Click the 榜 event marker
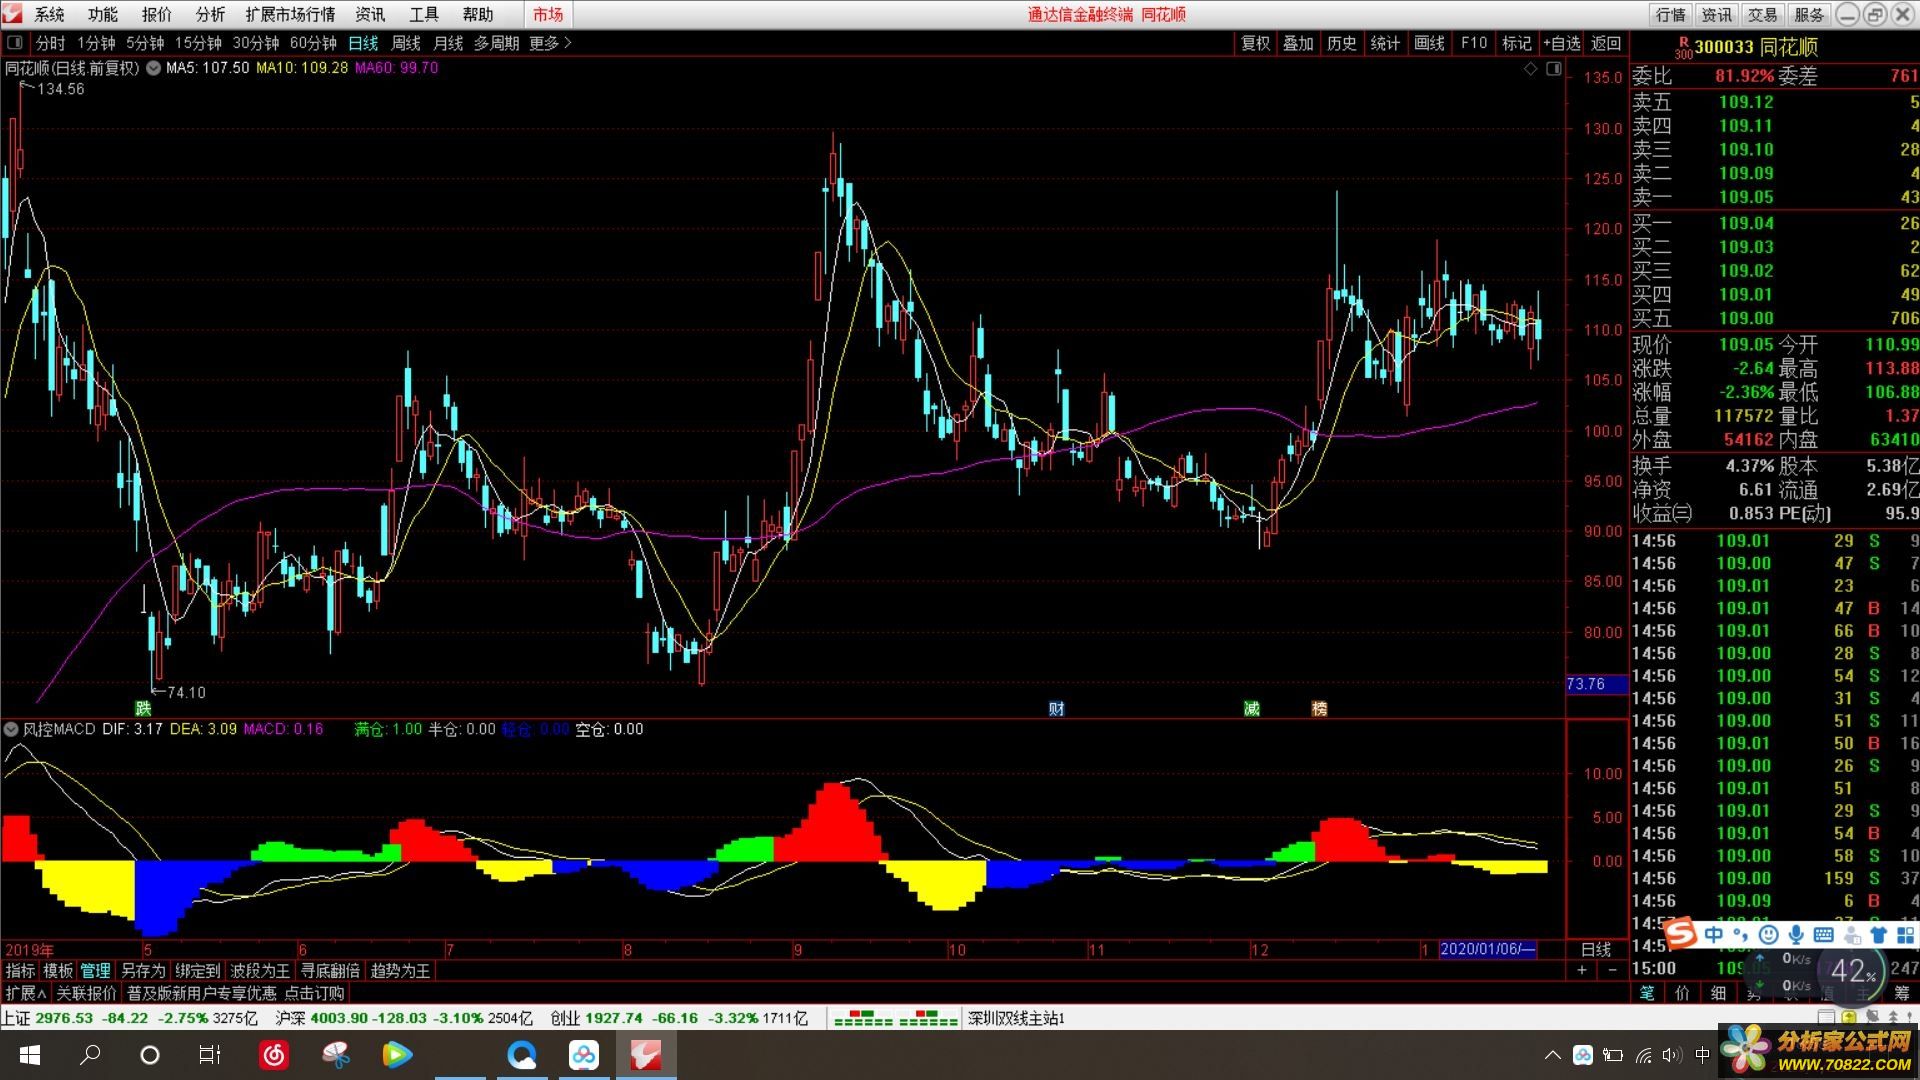 [1319, 708]
